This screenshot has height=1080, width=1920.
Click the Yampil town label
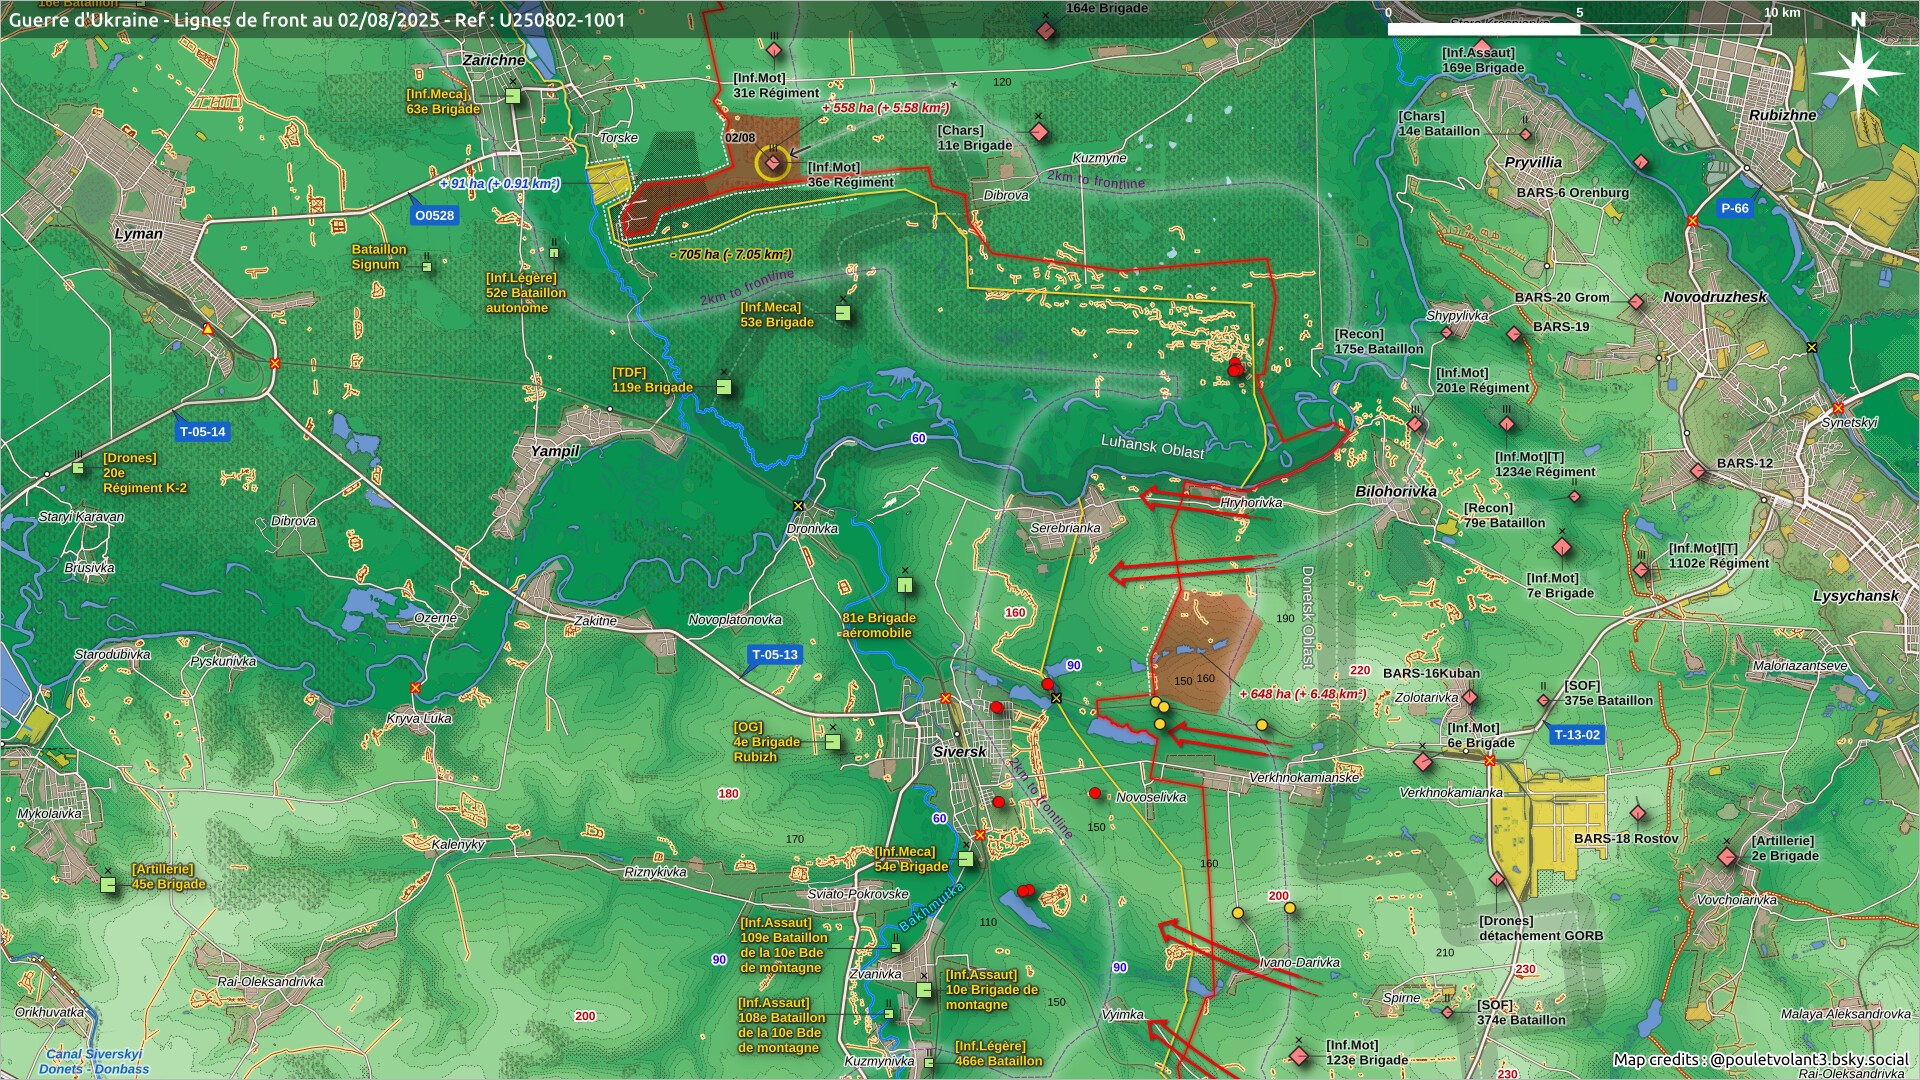(x=555, y=451)
